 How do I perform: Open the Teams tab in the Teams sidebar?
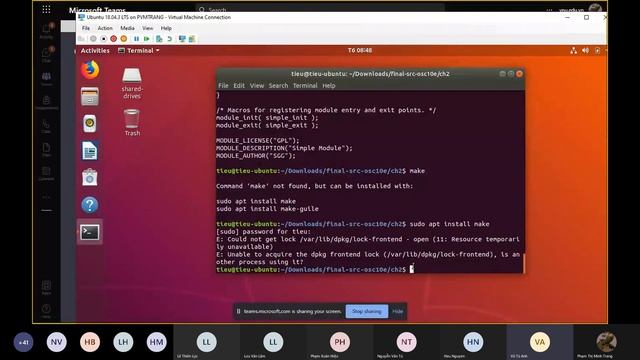pos(47,78)
